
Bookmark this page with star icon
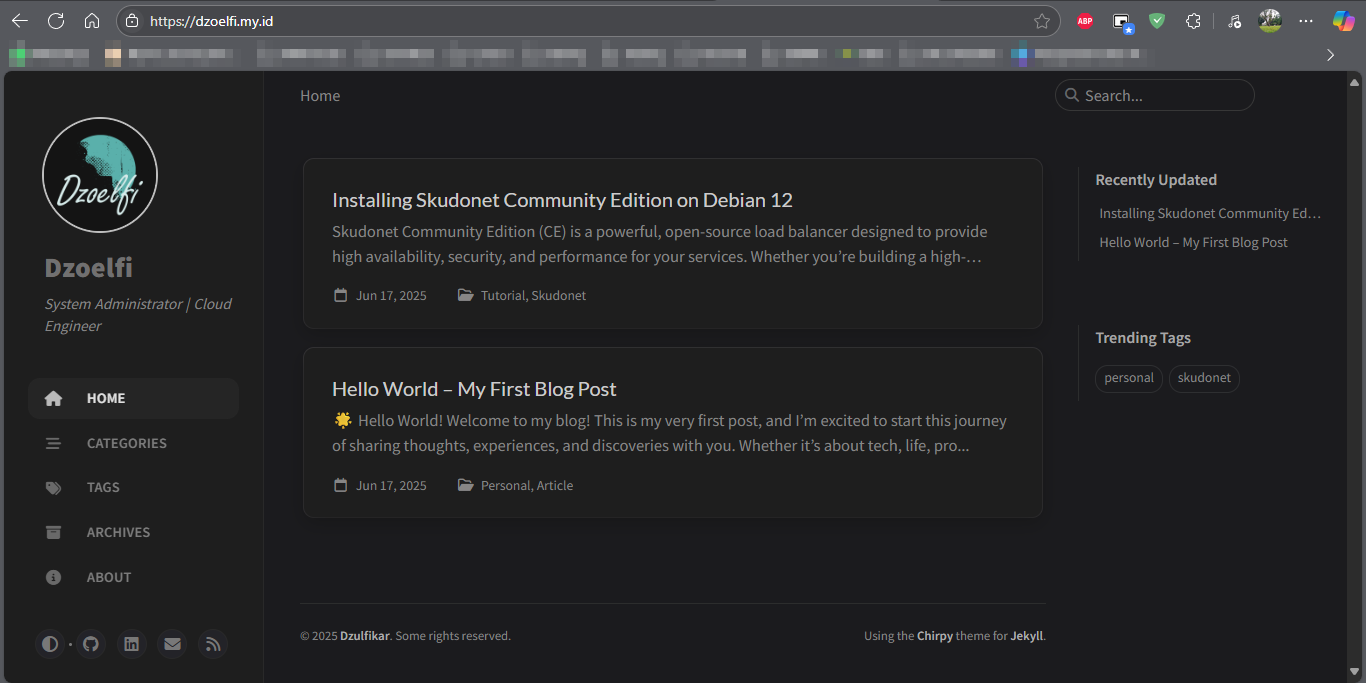1042,21
